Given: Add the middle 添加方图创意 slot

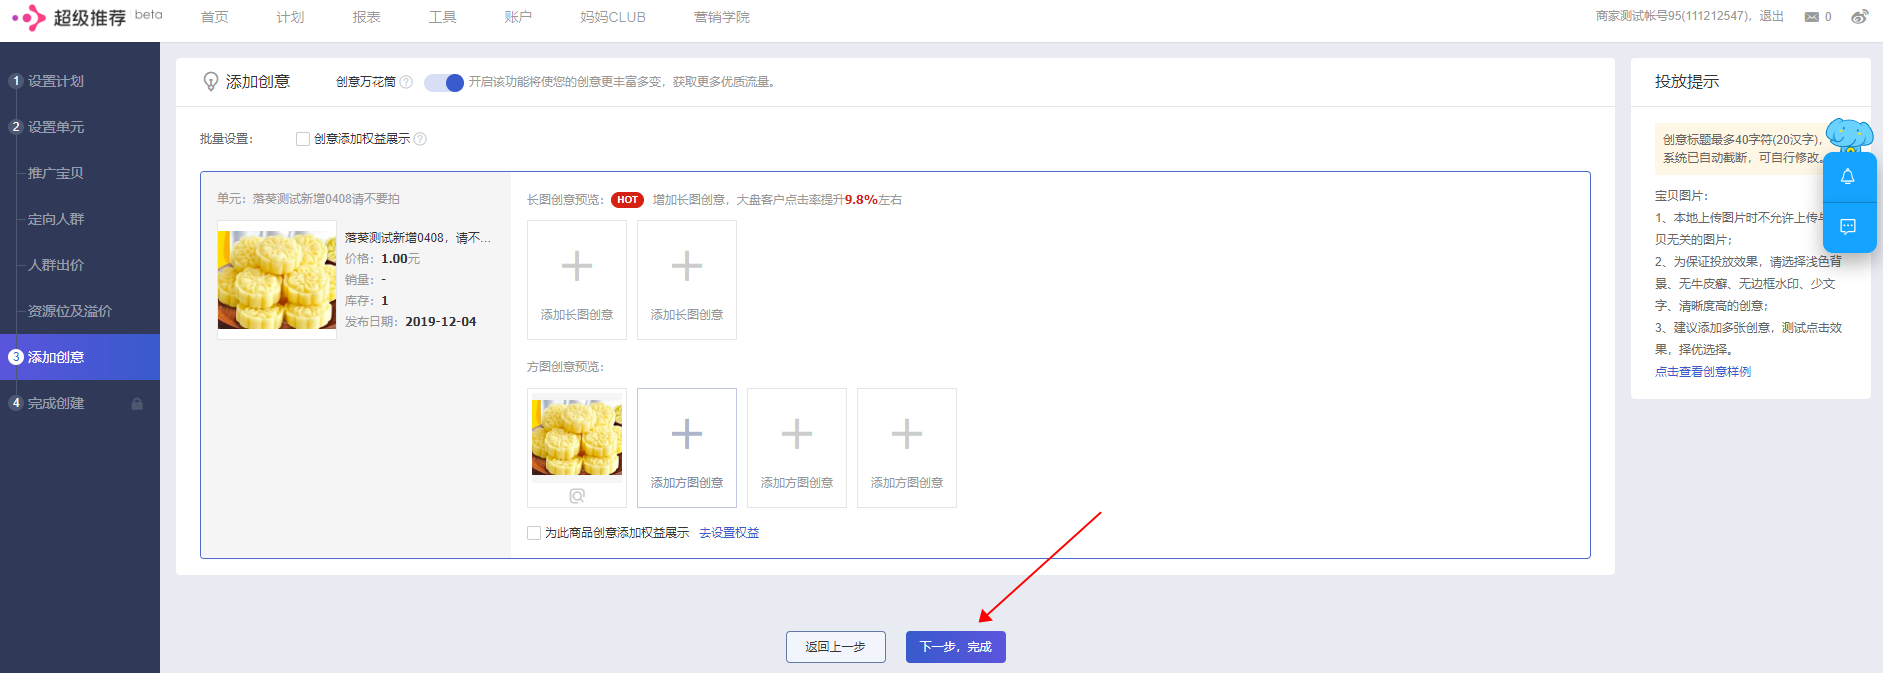Looking at the screenshot, I should (797, 448).
